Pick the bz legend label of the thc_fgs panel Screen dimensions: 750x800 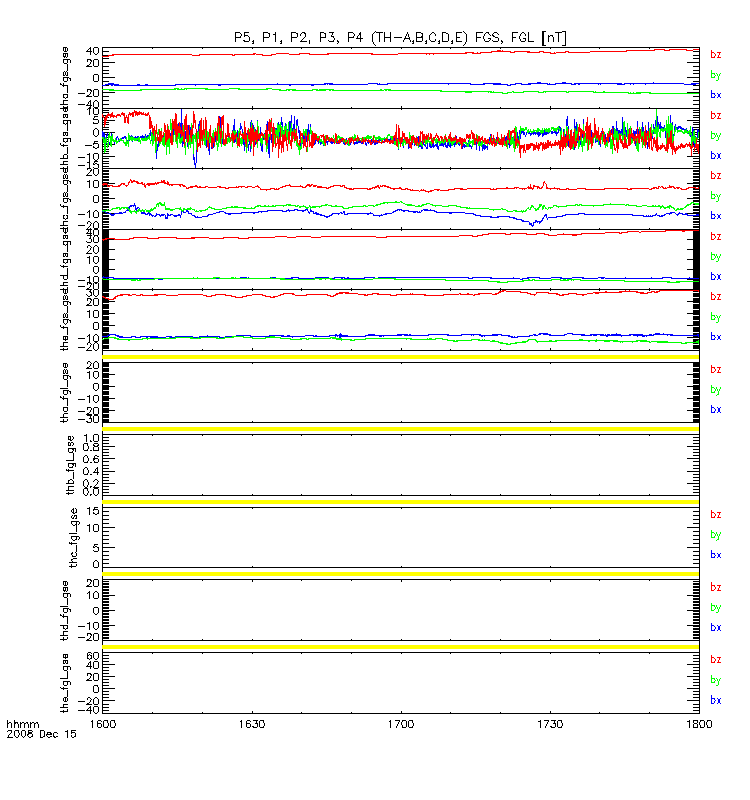[x=715, y=176]
